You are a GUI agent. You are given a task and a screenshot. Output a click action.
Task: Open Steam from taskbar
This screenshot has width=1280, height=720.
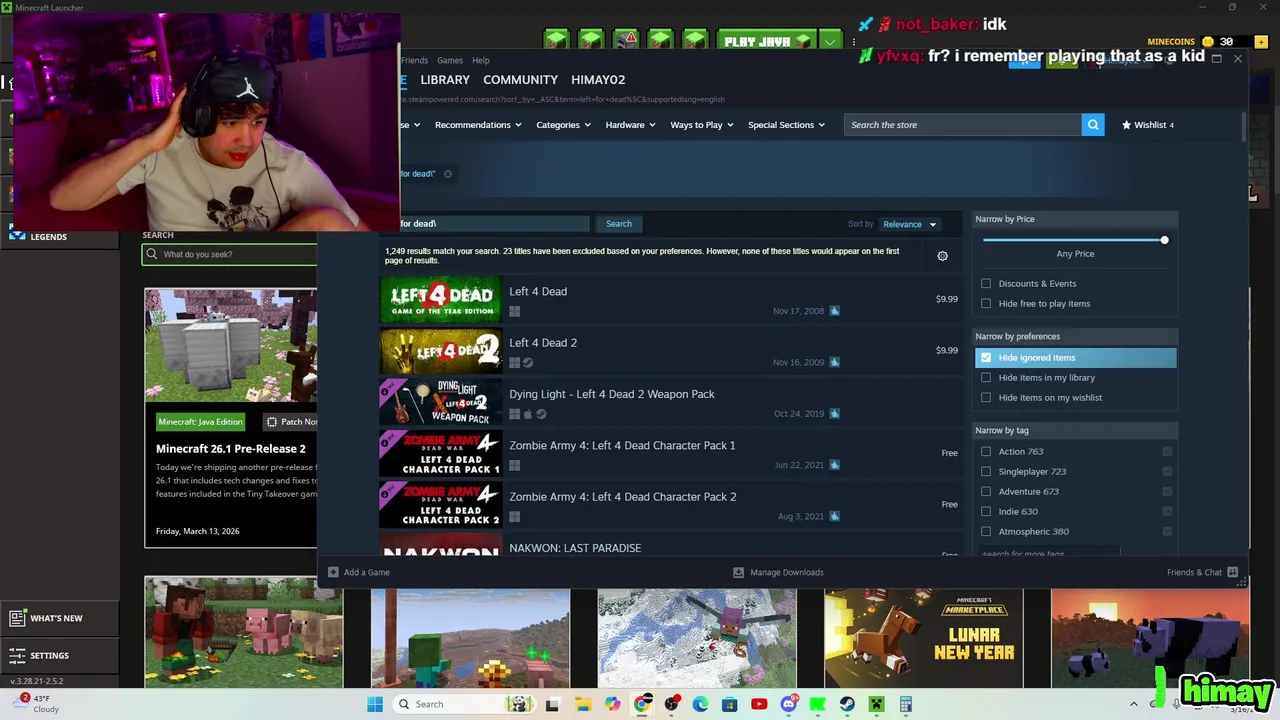coord(847,704)
